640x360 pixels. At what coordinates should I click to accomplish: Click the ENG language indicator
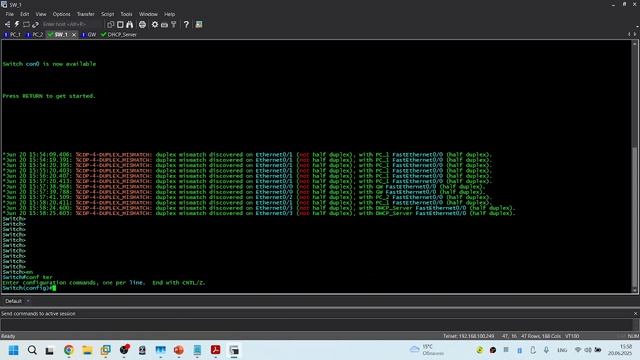[x=562, y=350]
